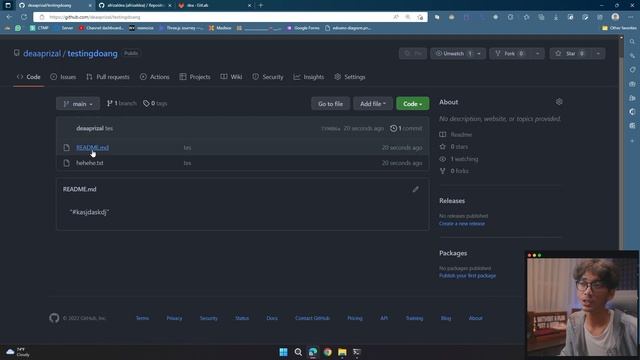Screen dimensions: 640x360
Task: Open the footer Status link
Action: (242, 318)
